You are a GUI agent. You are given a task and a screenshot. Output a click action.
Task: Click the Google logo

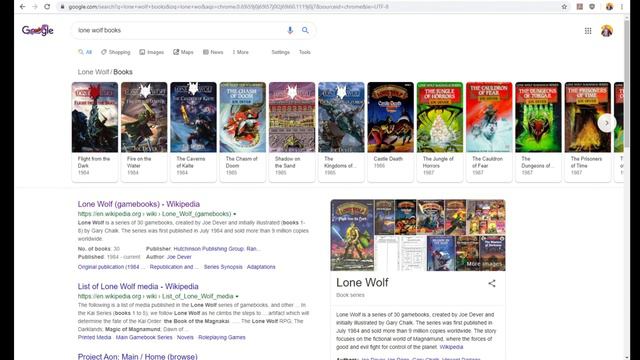pyautogui.click(x=38, y=30)
